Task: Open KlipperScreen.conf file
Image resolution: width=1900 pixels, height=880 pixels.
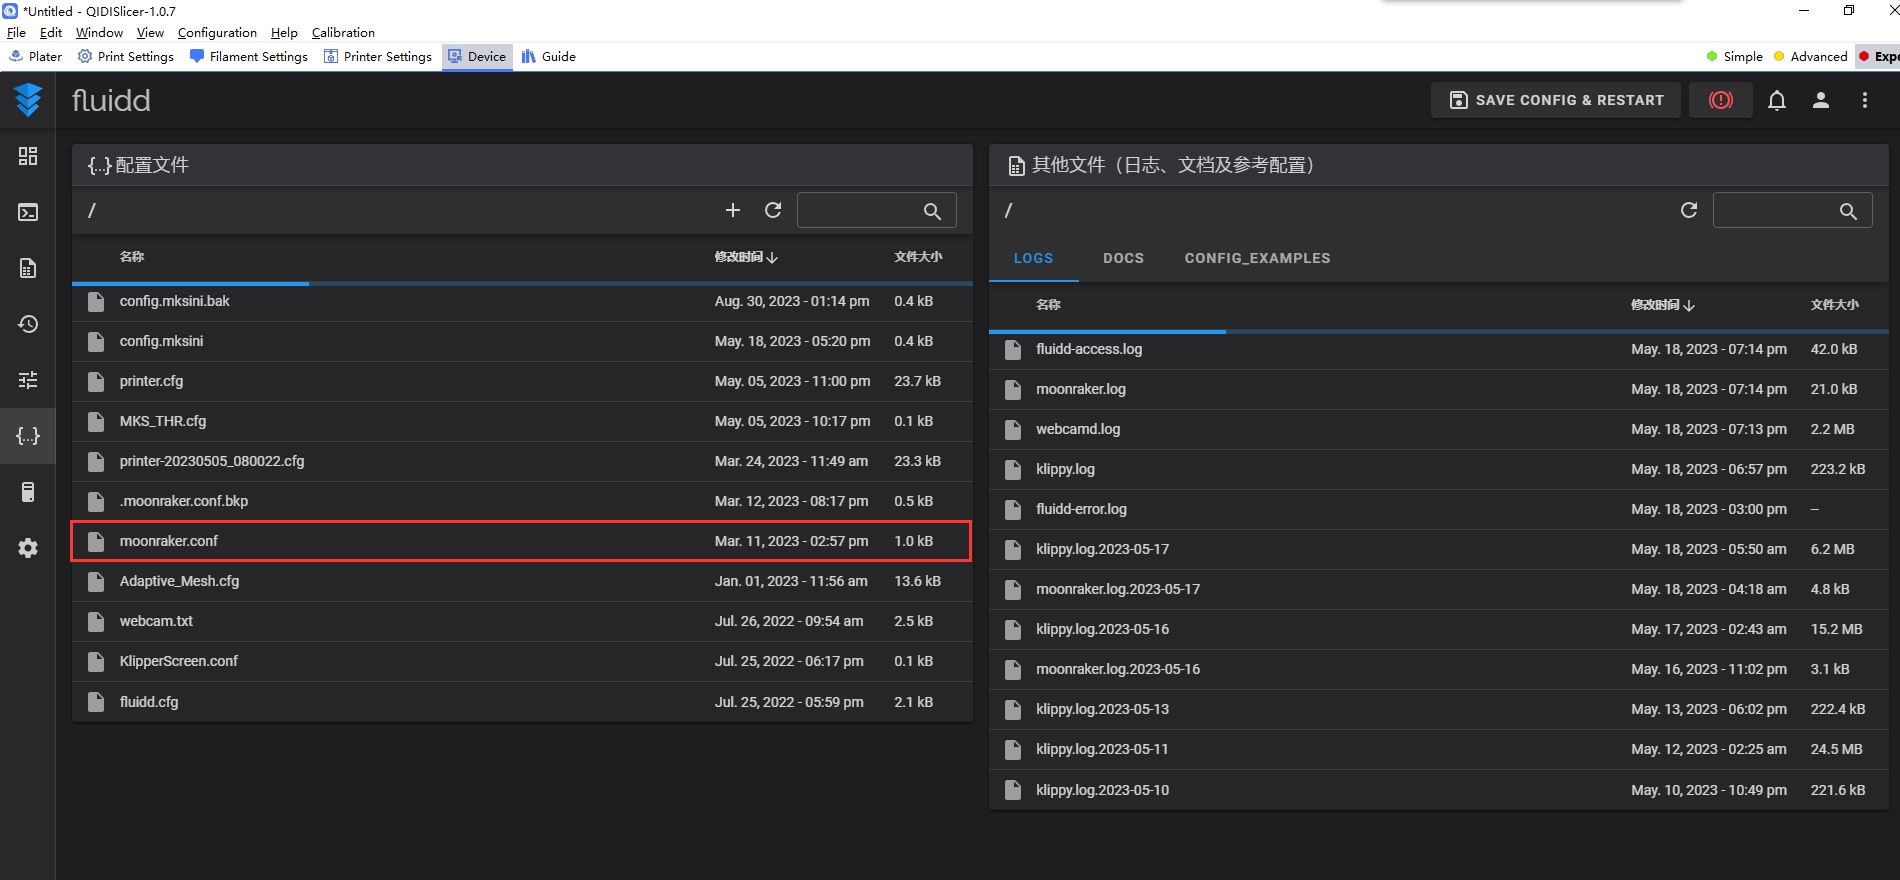Action: (522, 661)
